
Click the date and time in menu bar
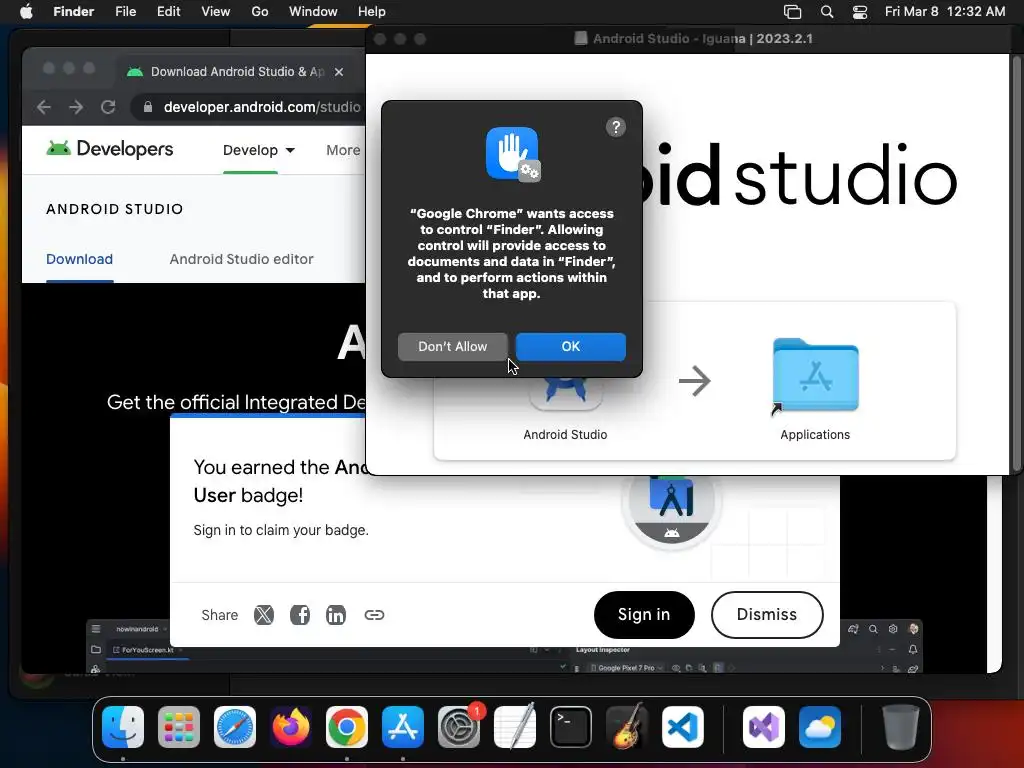click(945, 11)
